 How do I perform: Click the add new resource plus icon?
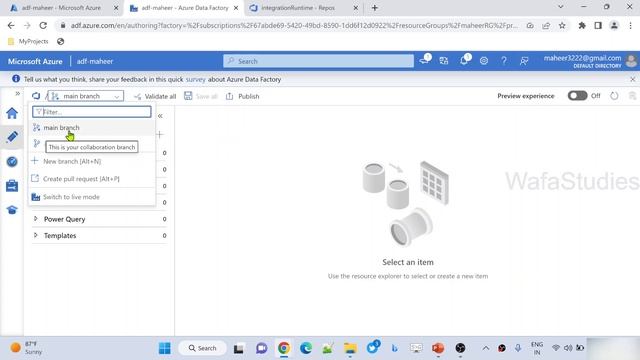coord(160,134)
